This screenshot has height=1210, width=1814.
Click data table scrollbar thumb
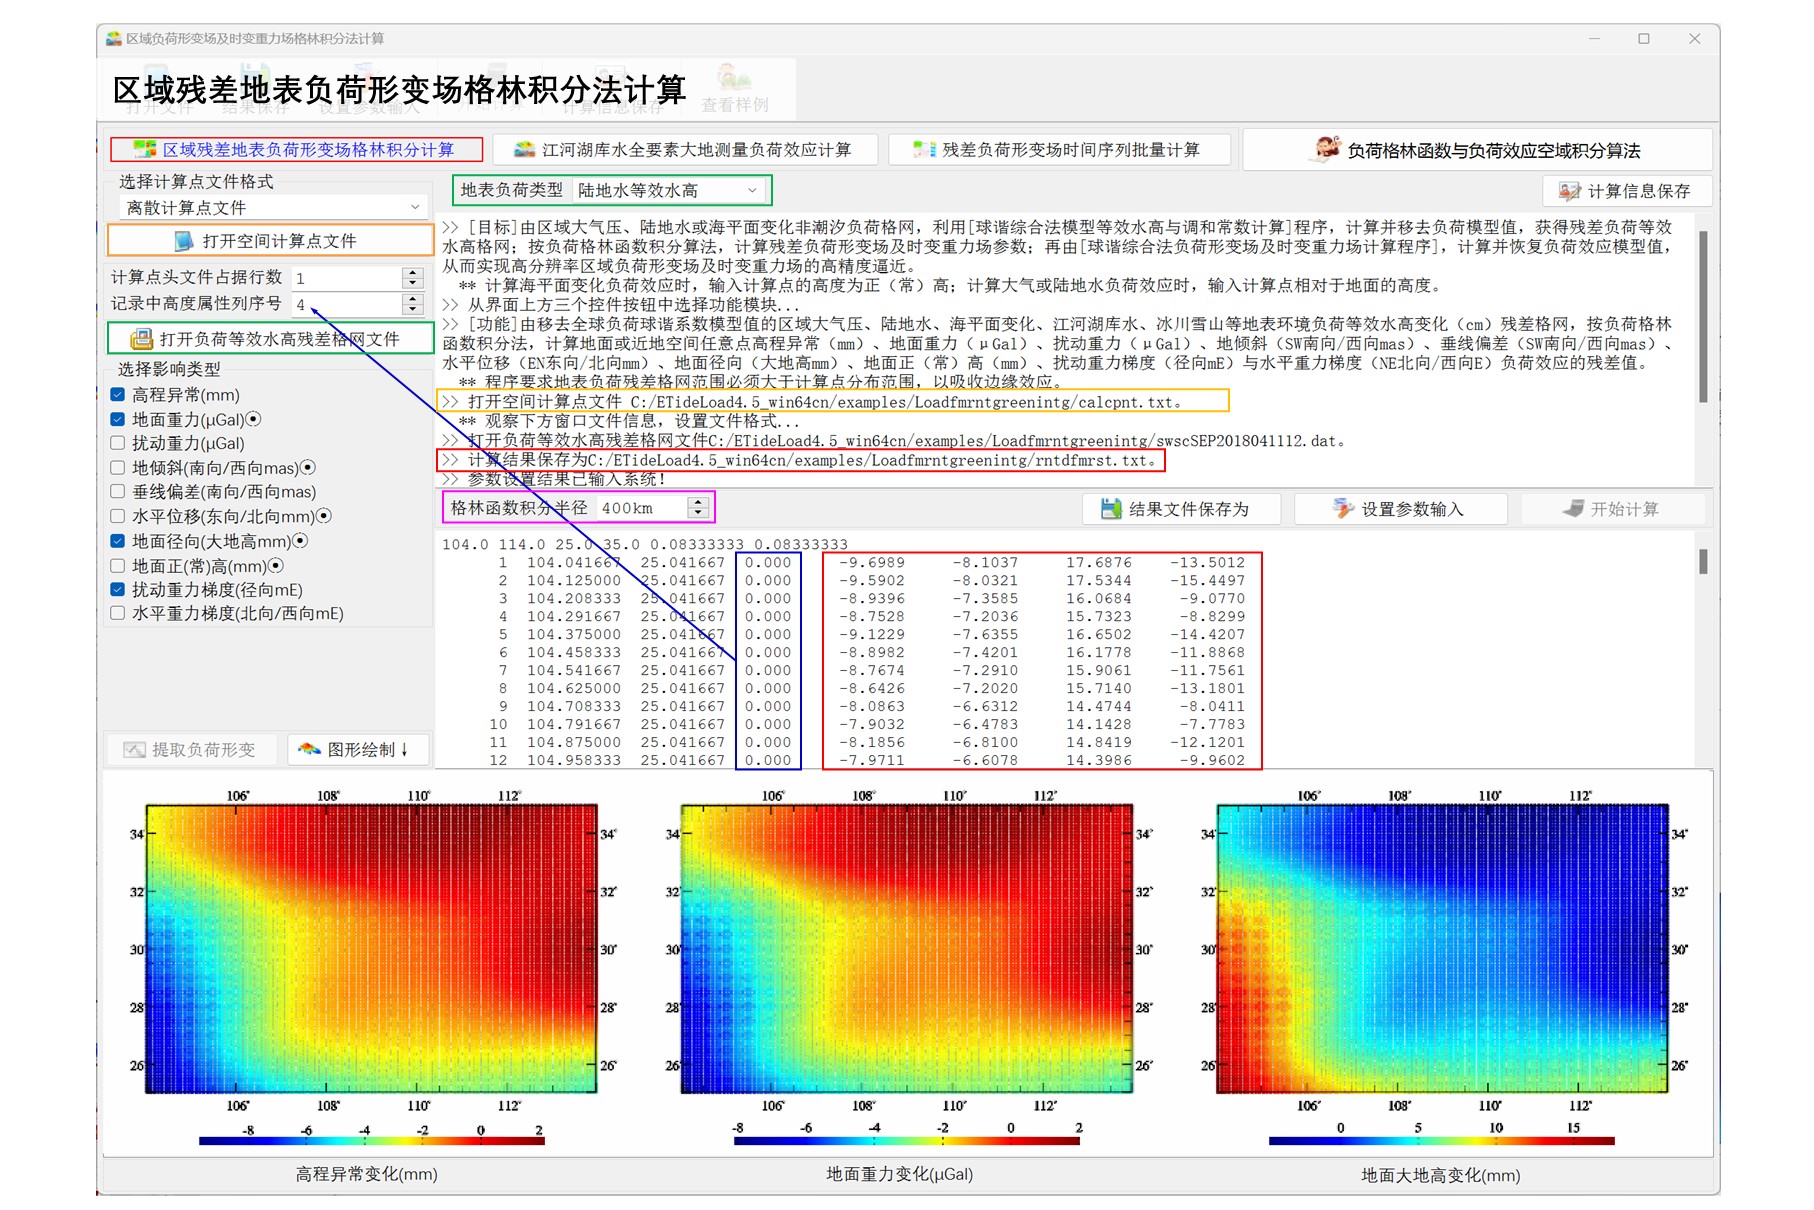click(1703, 561)
